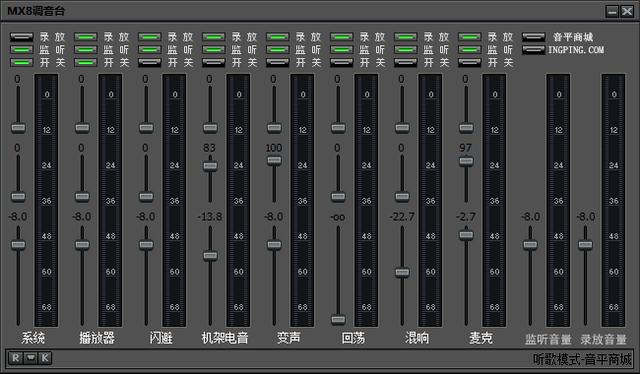The height and width of the screenshot is (374, 640).
Task: Toggle 录放 LED on the 麦克 channel
Action: [470, 37]
